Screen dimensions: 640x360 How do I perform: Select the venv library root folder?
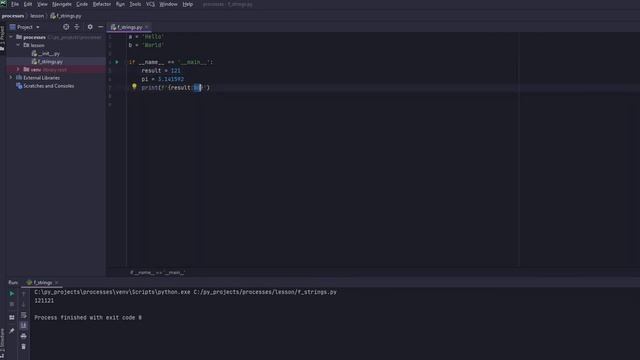tap(56, 70)
